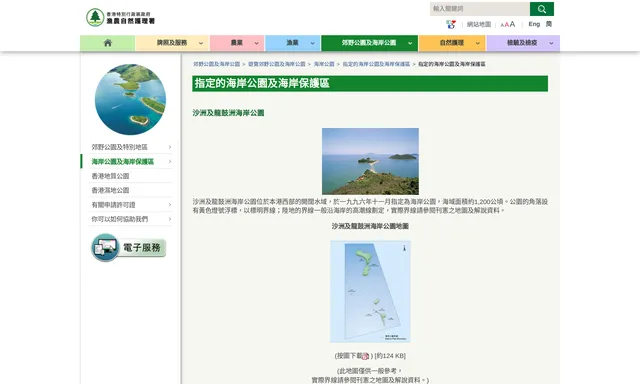
Task: Expand the 漁業 dropdown arrow
Action: [312, 43]
